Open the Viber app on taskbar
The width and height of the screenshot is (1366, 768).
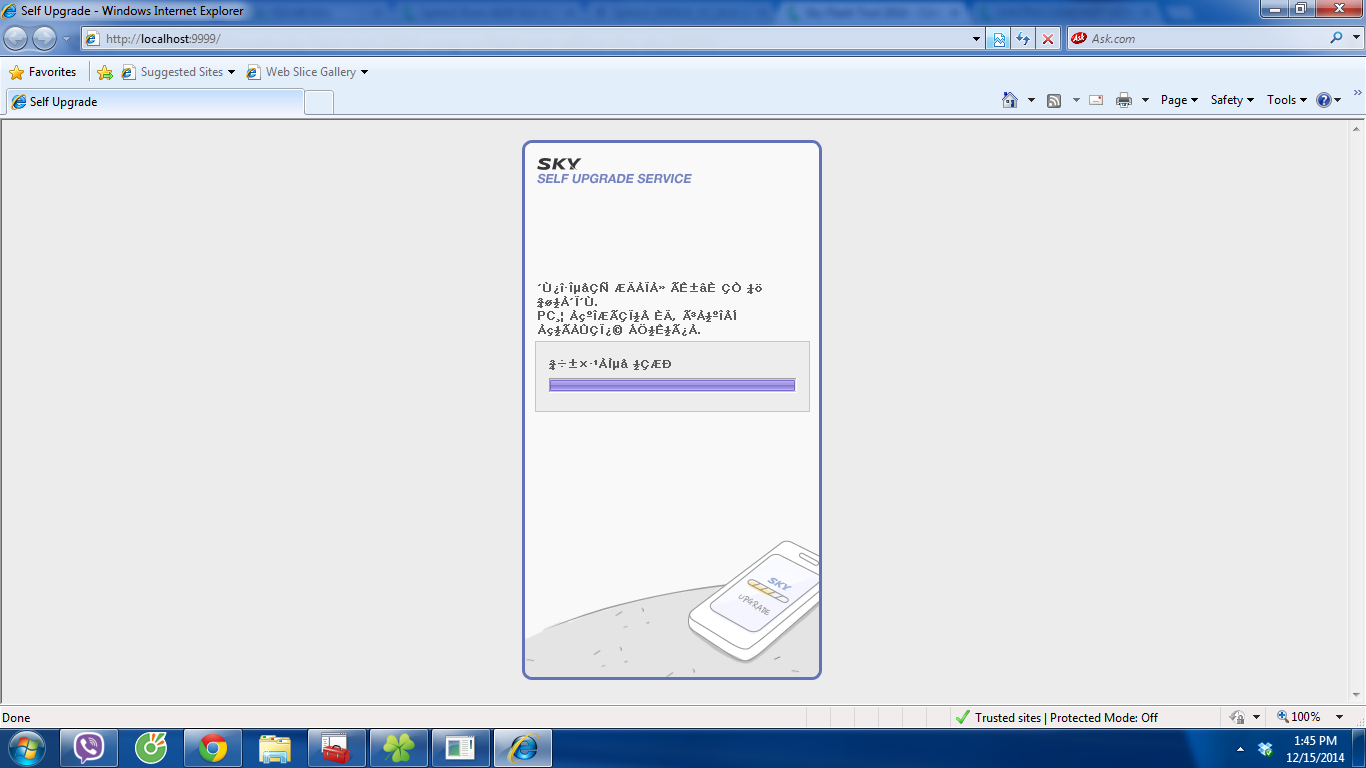(x=89, y=748)
